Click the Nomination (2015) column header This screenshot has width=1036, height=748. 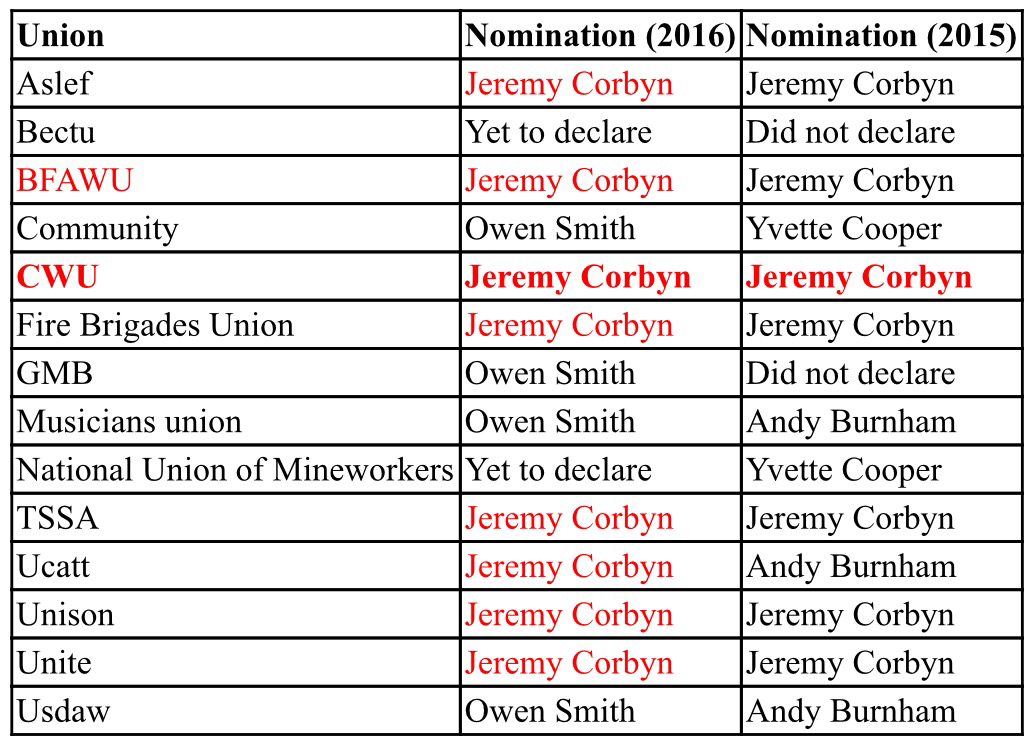click(x=881, y=36)
